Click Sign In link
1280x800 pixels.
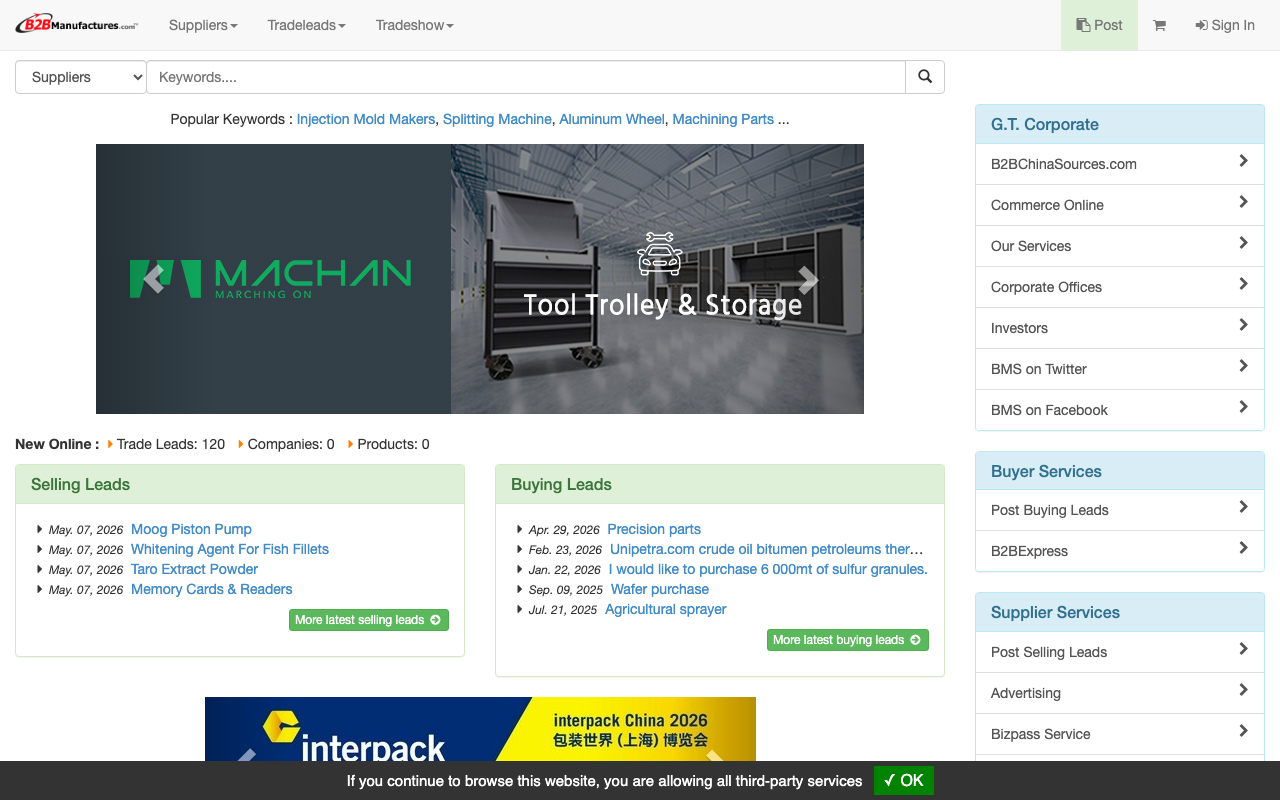tap(1225, 25)
